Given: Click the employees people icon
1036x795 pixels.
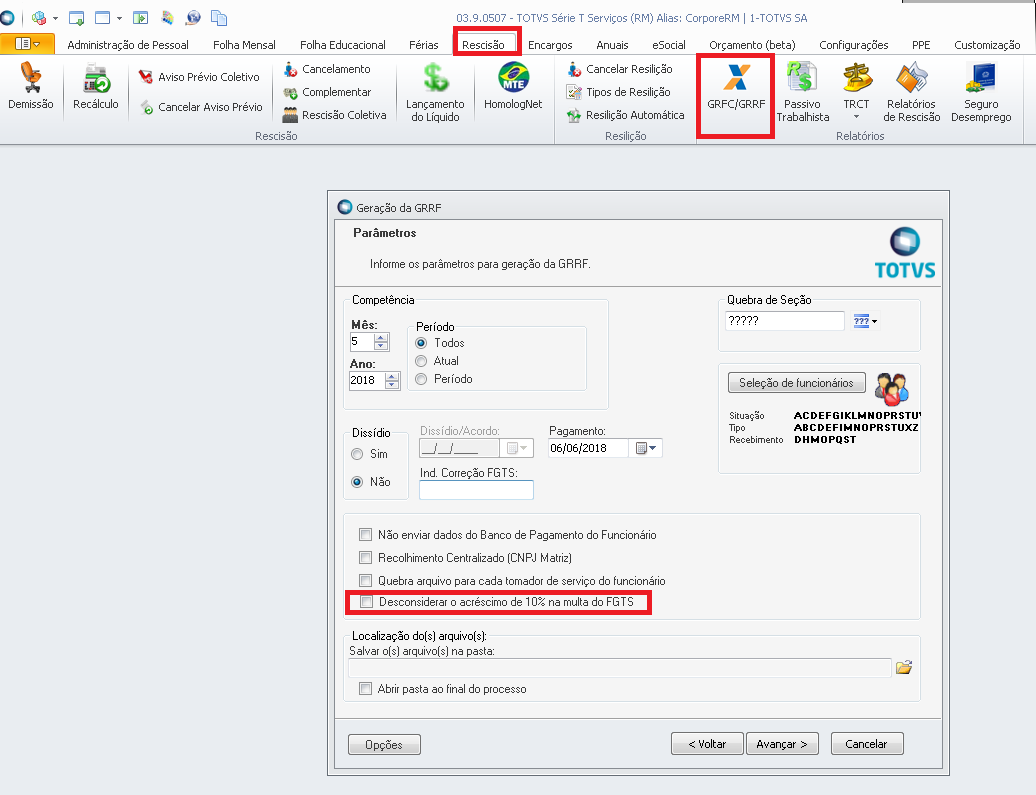Looking at the screenshot, I should click(892, 389).
